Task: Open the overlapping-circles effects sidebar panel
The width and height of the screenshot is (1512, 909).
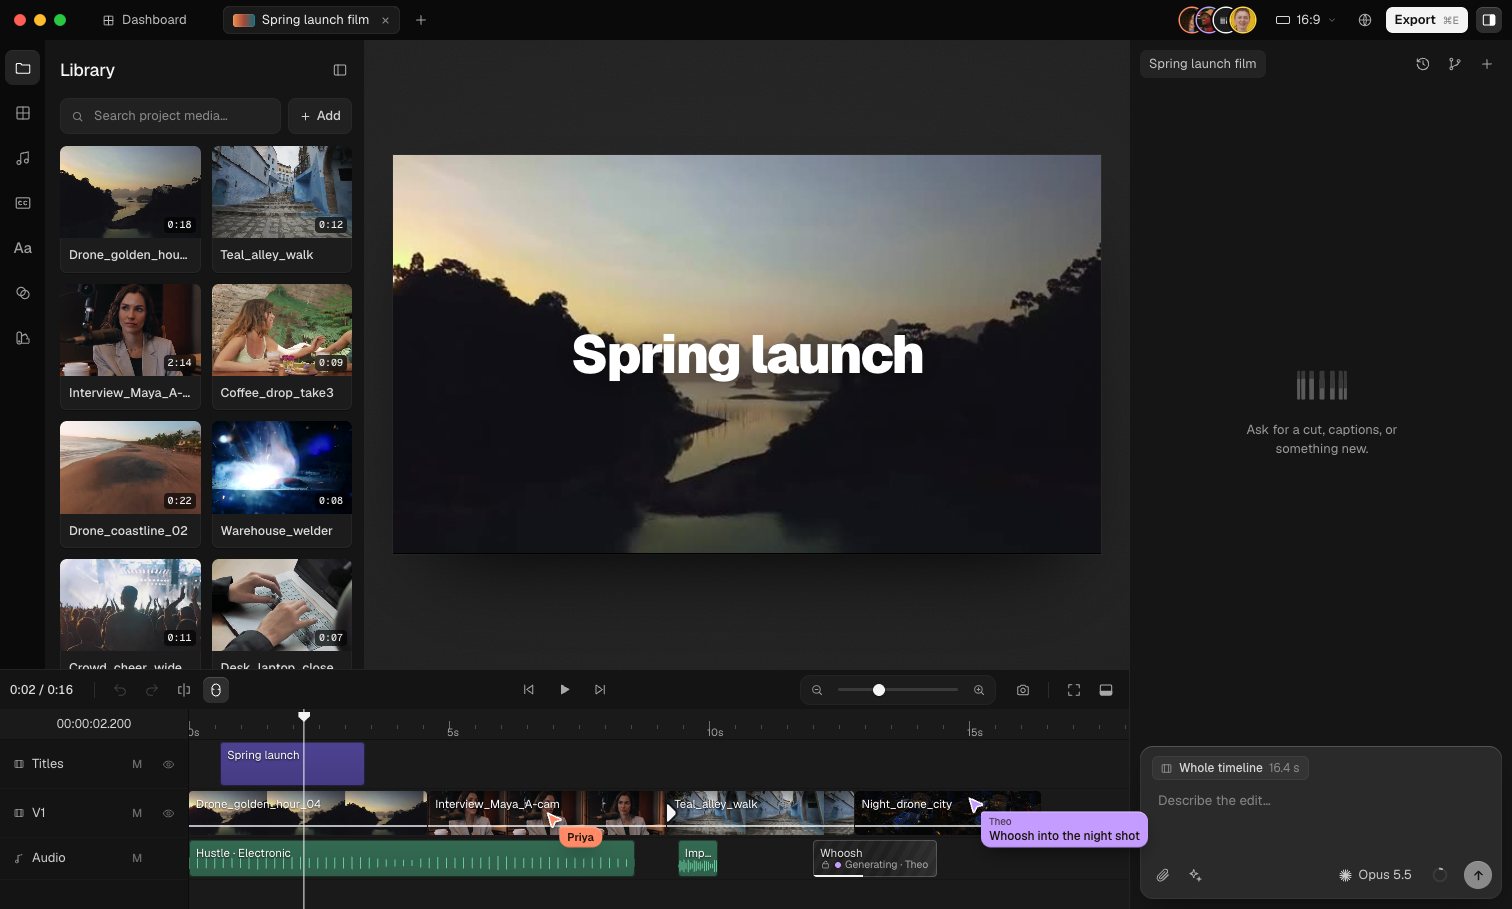Action: click(x=22, y=293)
